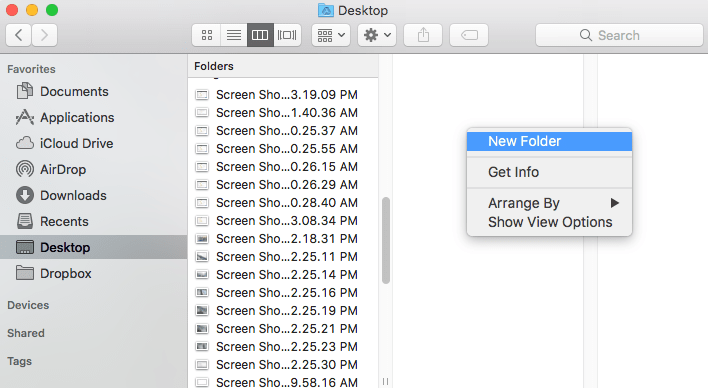The width and height of the screenshot is (708, 388).
Task: Choose Show View Options
Action: [x=550, y=222]
